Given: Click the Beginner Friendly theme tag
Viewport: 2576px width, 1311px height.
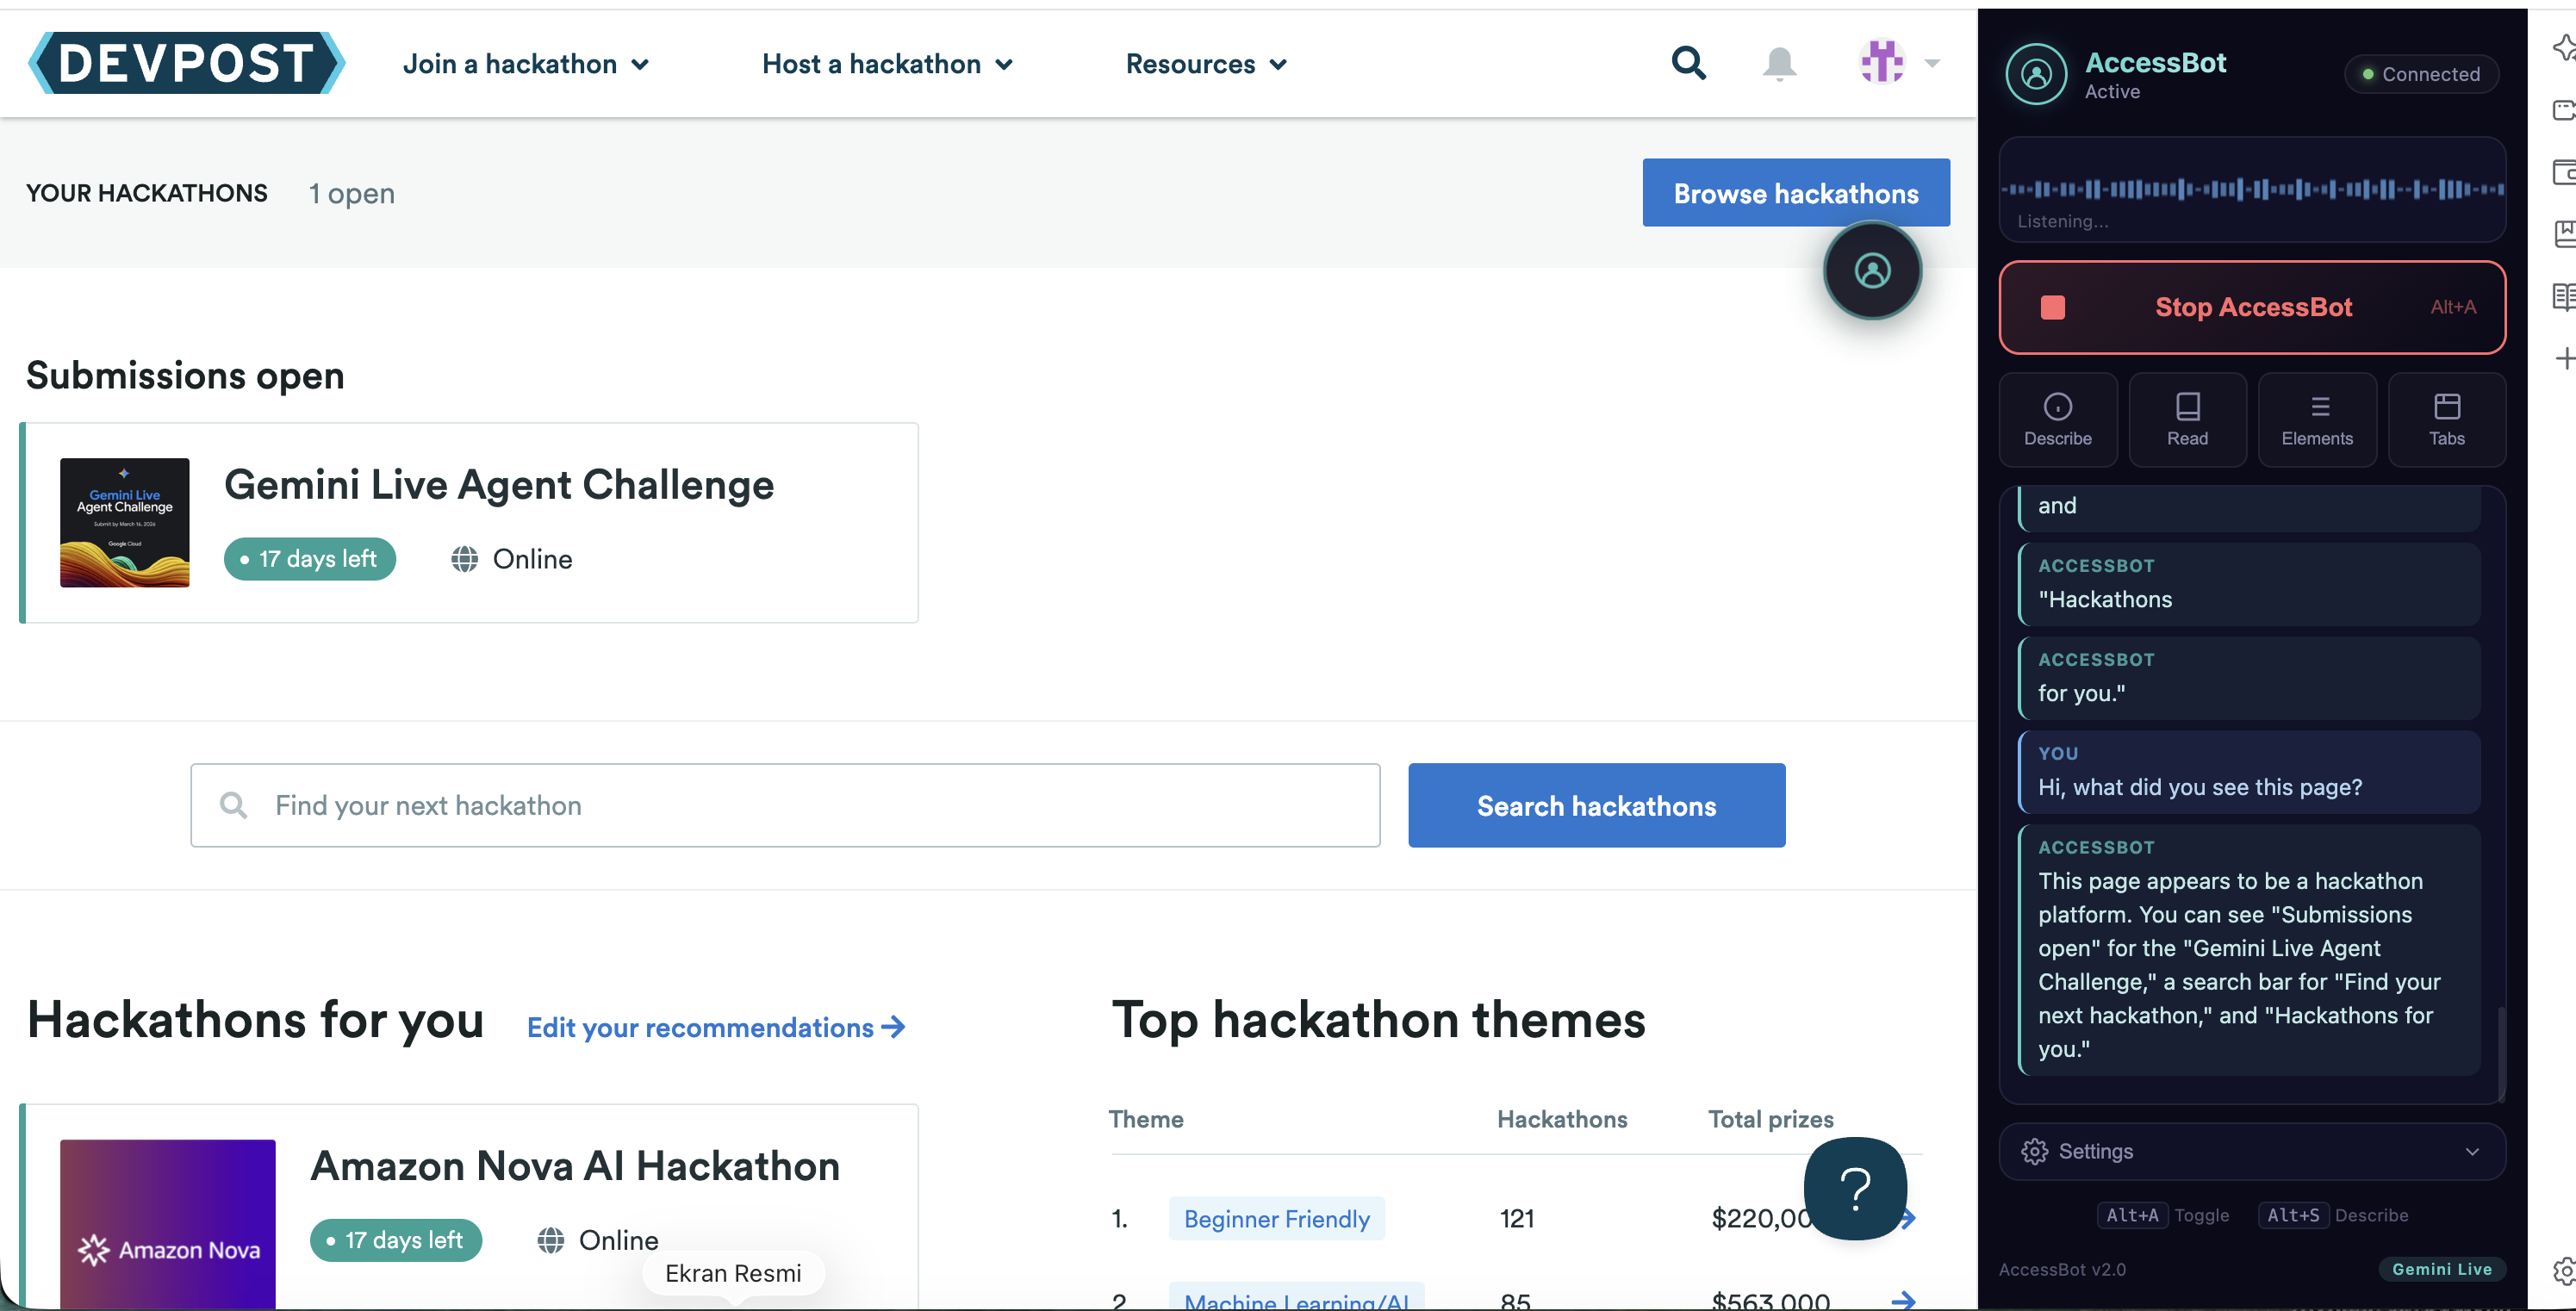Looking at the screenshot, I should [x=1276, y=1218].
